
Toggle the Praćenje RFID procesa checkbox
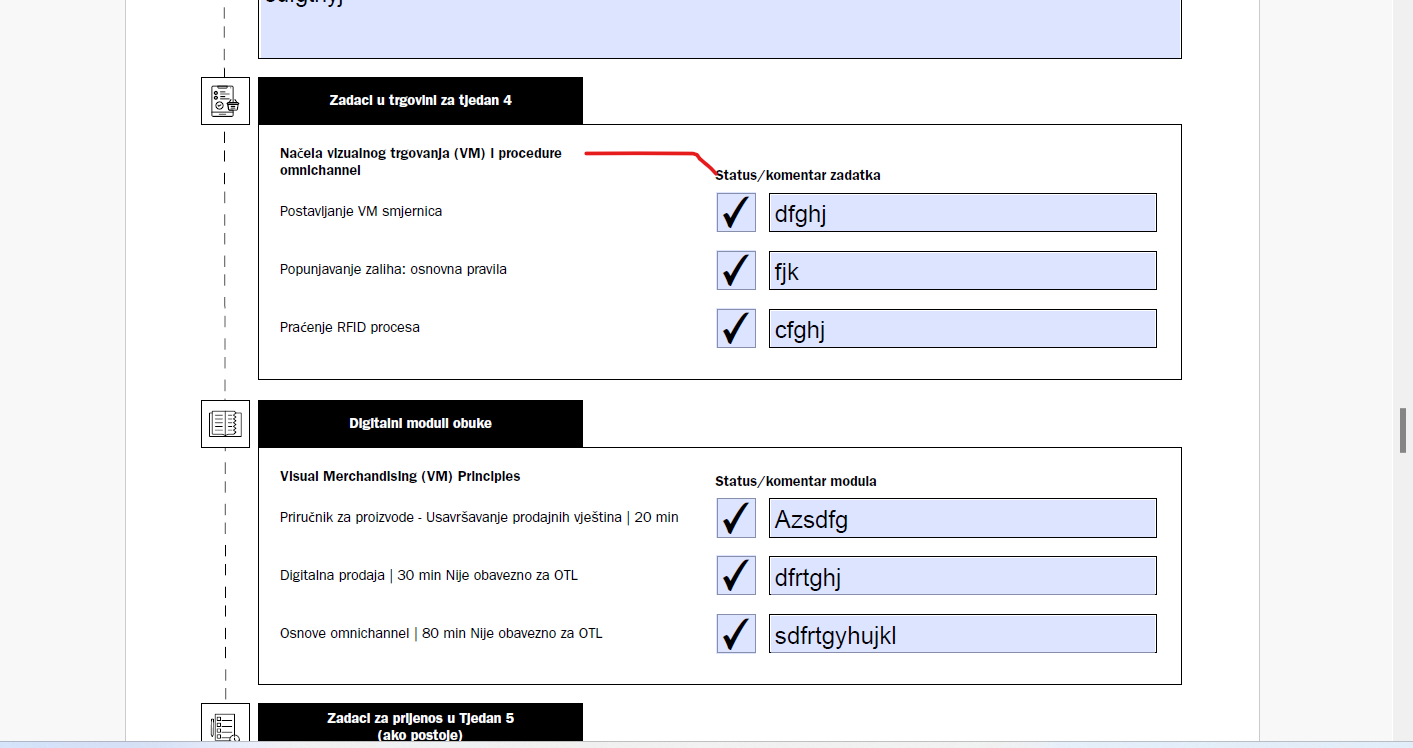point(736,328)
